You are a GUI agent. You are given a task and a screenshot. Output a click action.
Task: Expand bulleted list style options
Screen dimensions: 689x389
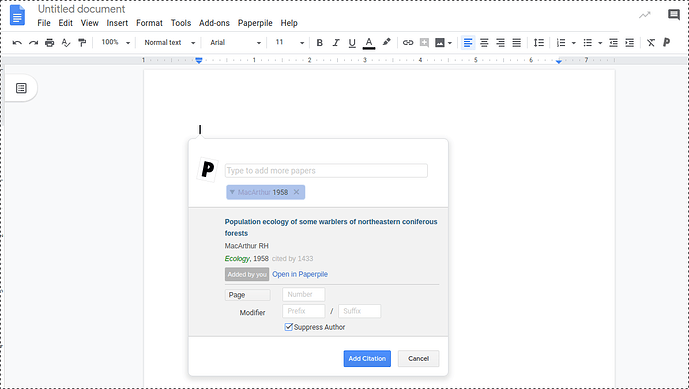600,43
